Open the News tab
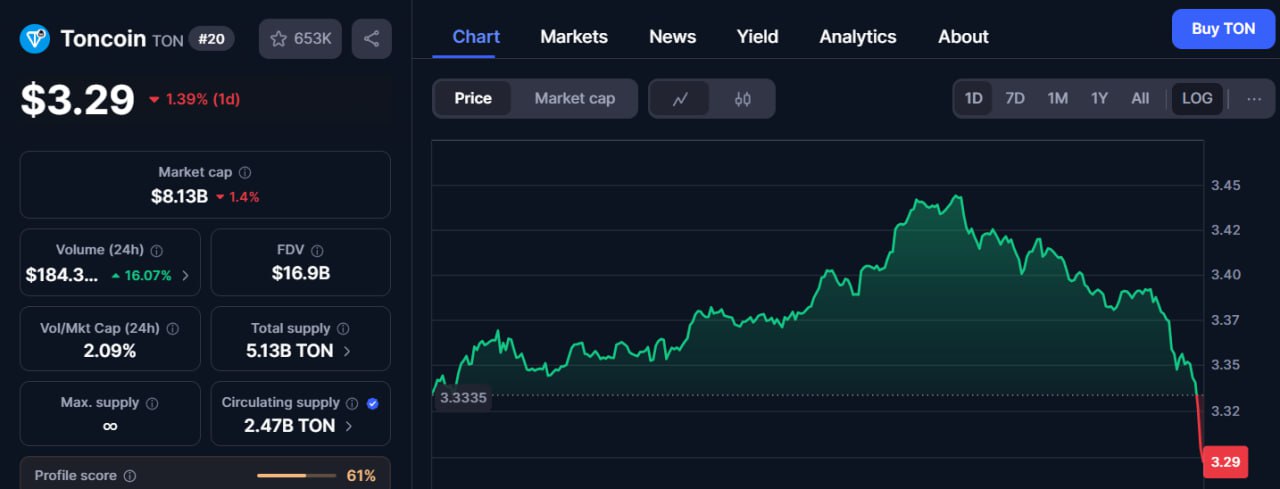 (672, 37)
